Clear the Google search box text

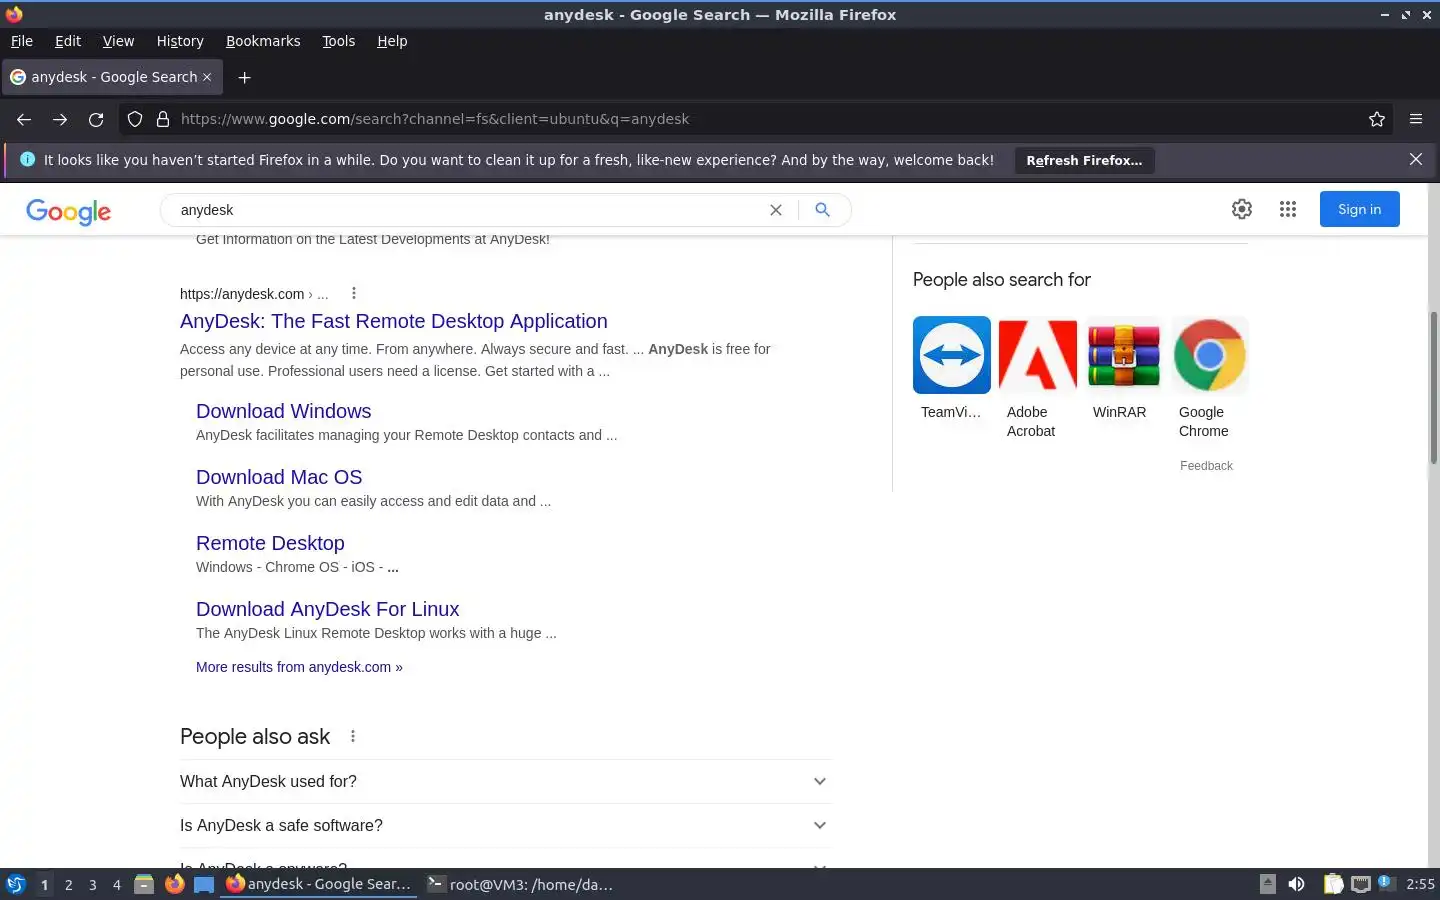[775, 210]
